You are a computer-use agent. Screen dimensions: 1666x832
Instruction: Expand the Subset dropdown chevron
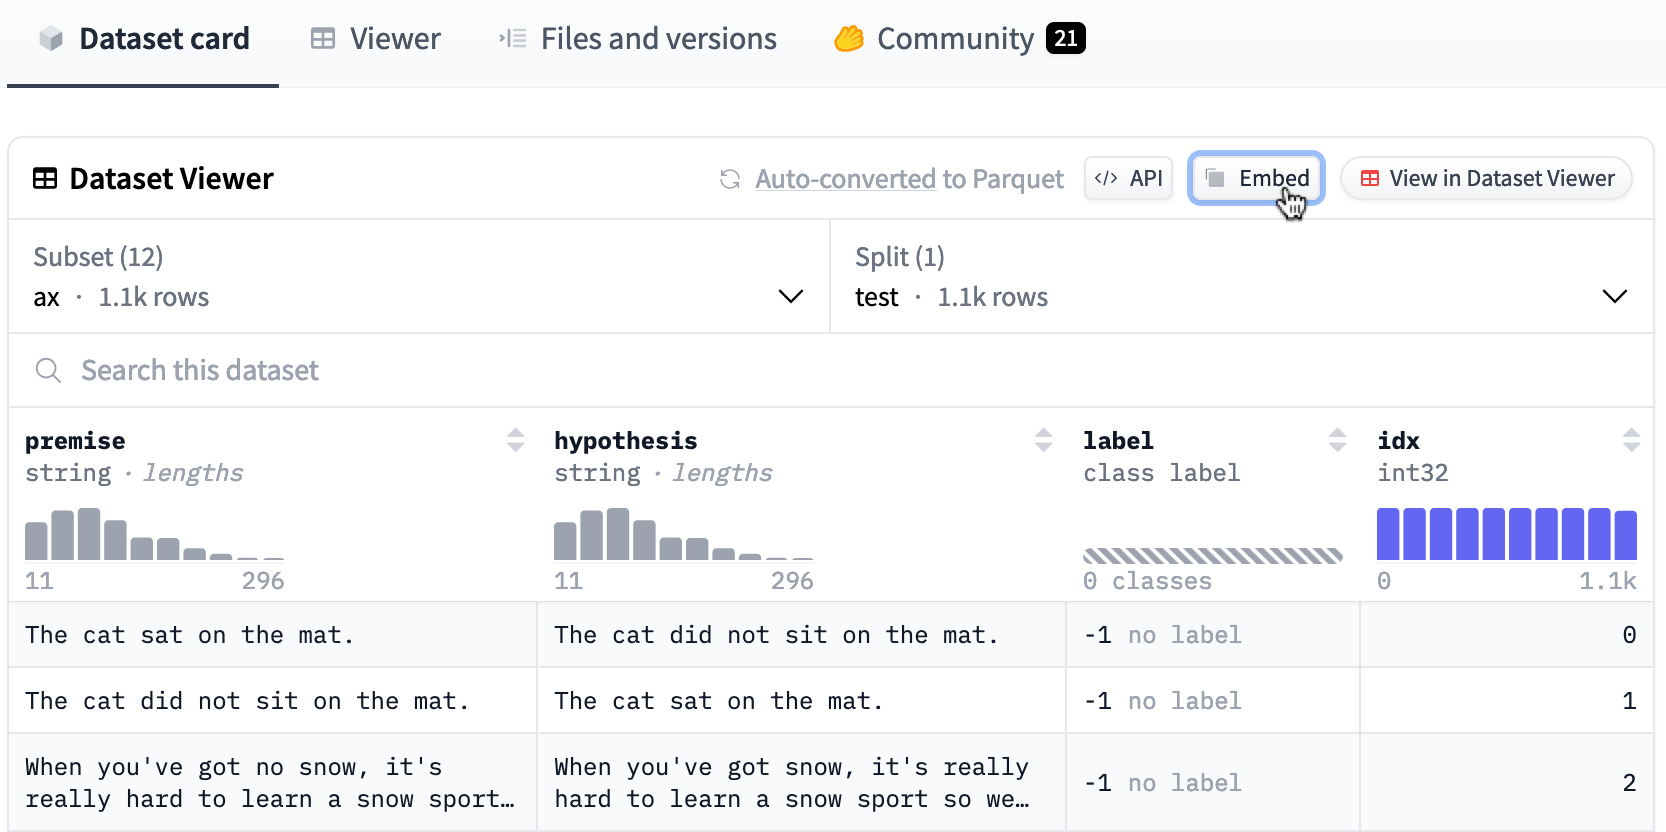click(x=790, y=297)
